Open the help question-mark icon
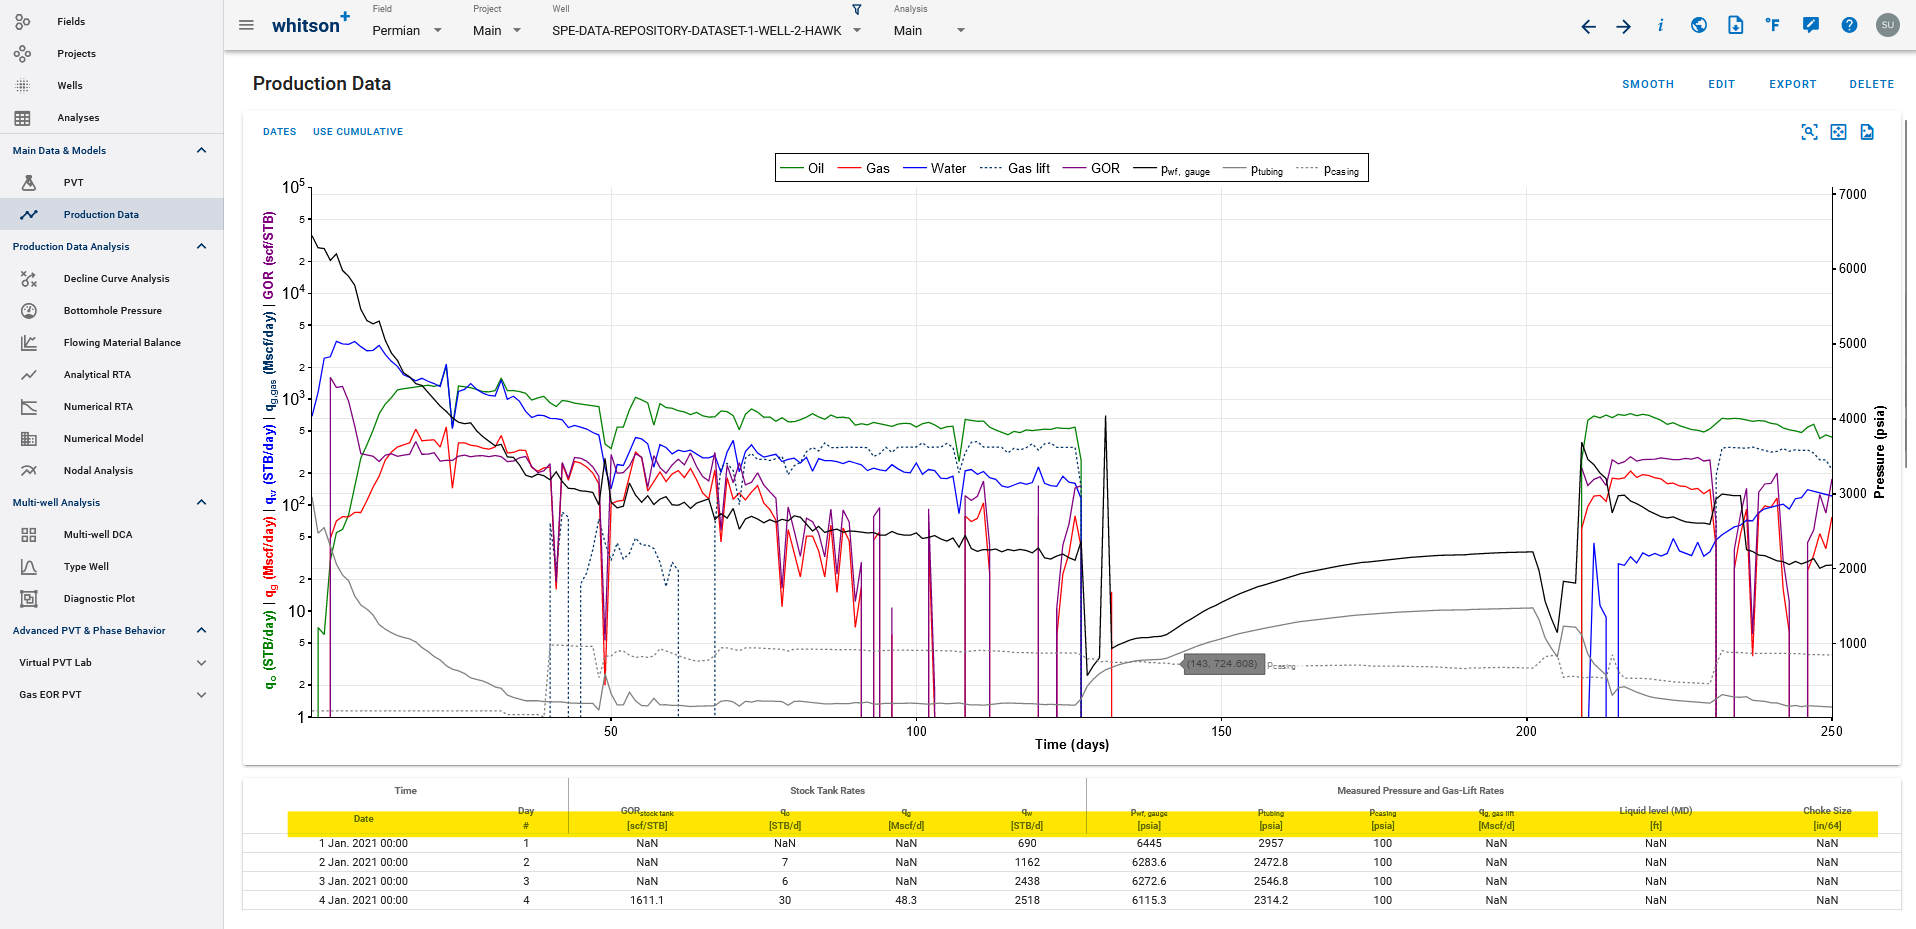Viewport: 1916px width, 929px height. tap(1849, 25)
